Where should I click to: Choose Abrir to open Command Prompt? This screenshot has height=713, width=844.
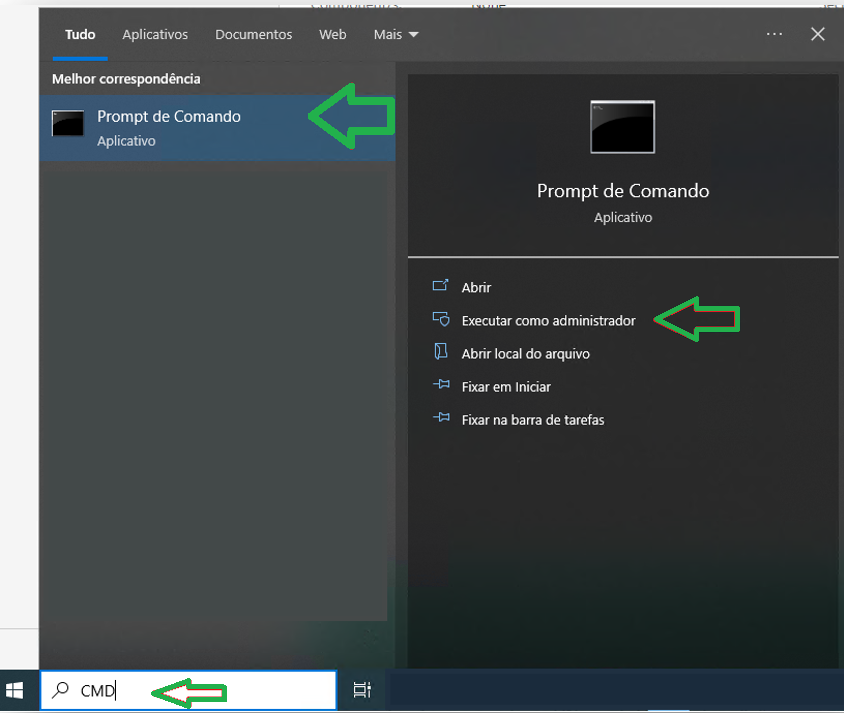pyautogui.click(x=476, y=288)
